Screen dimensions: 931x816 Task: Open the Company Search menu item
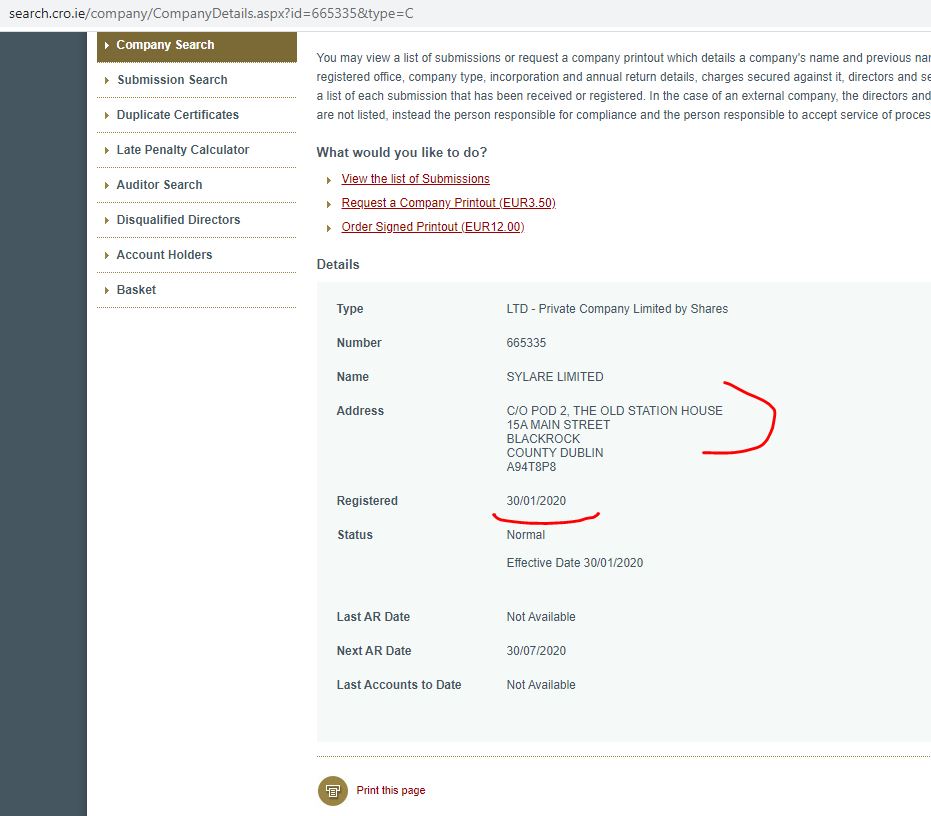(x=165, y=45)
